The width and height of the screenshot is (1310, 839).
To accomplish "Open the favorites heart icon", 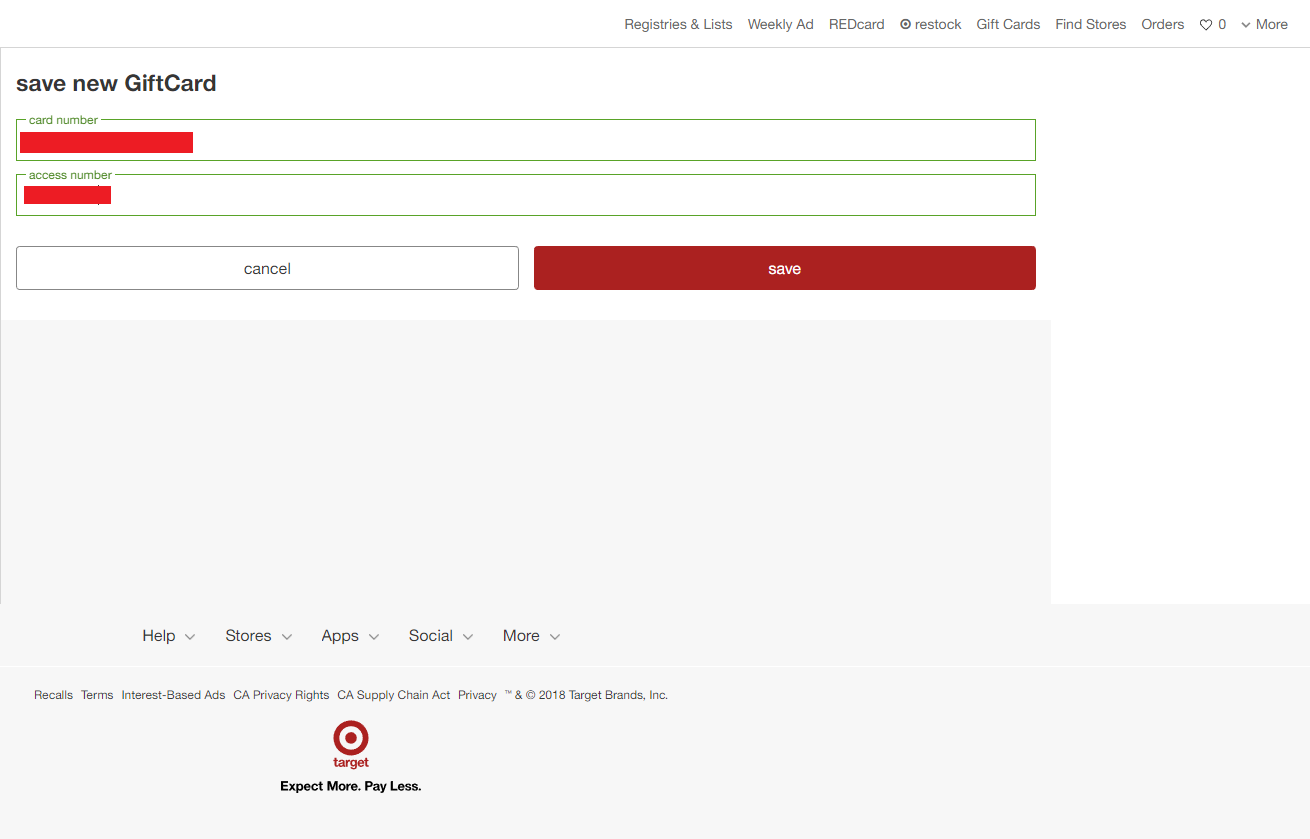I will point(1206,25).
